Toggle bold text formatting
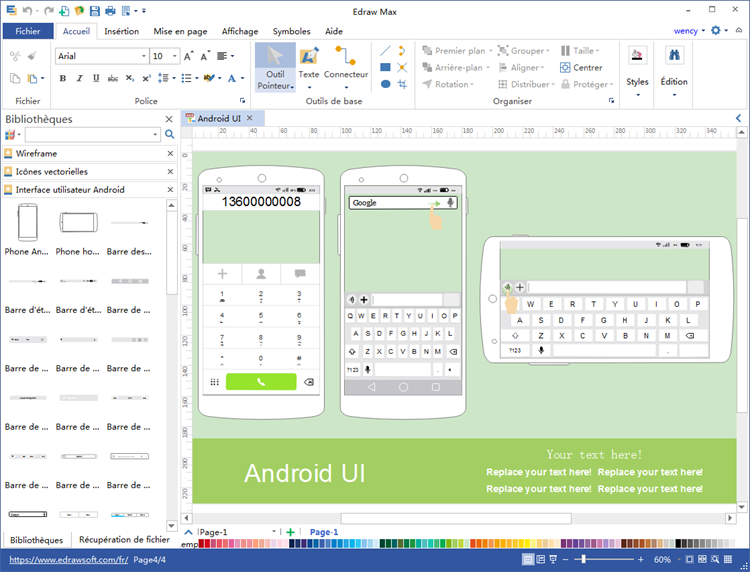Screen dimensions: 750x572 [x=62, y=78]
